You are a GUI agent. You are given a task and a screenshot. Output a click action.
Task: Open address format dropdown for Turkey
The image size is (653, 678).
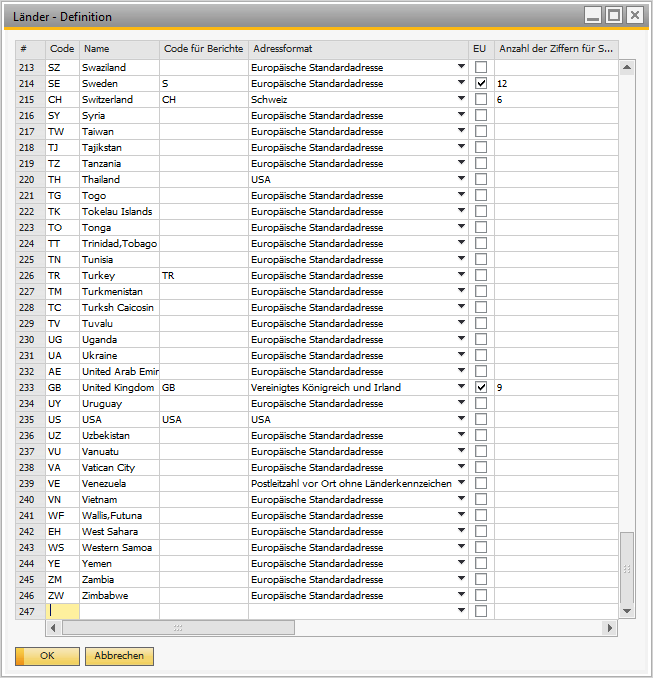pyautogui.click(x=461, y=275)
